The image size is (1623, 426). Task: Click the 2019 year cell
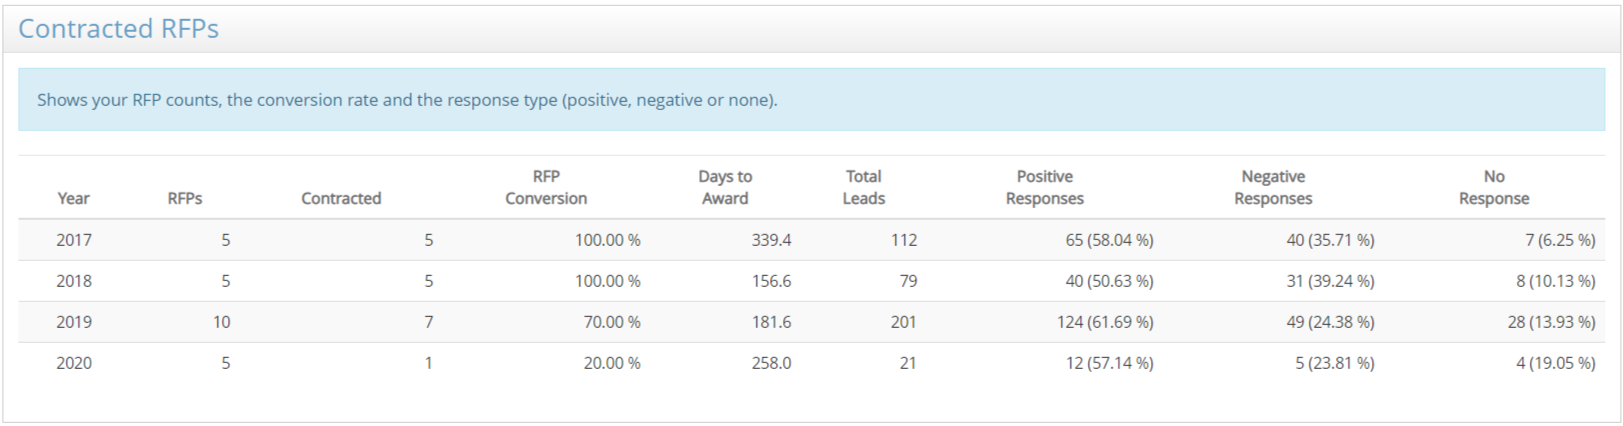point(74,322)
